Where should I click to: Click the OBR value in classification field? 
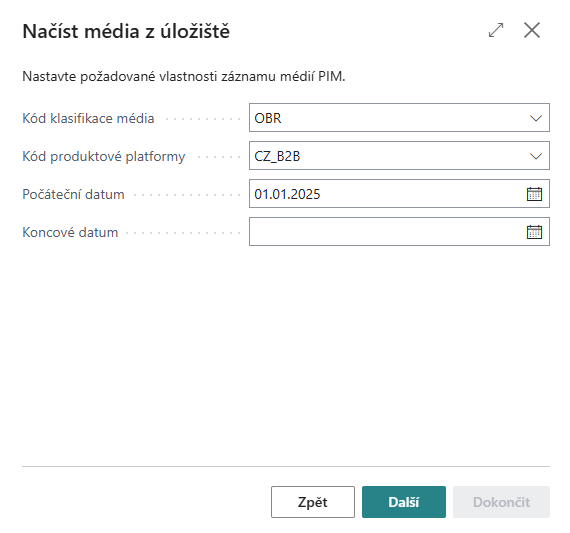pos(268,118)
